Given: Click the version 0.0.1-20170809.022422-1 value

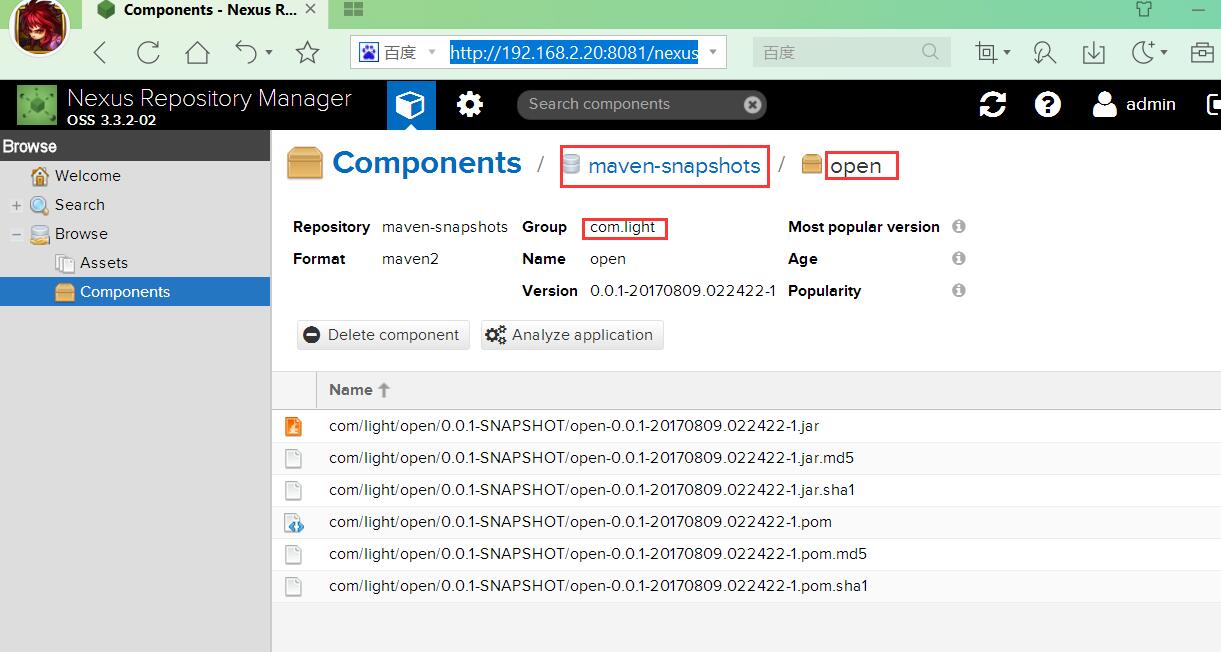Looking at the screenshot, I should pyautogui.click(x=683, y=291).
